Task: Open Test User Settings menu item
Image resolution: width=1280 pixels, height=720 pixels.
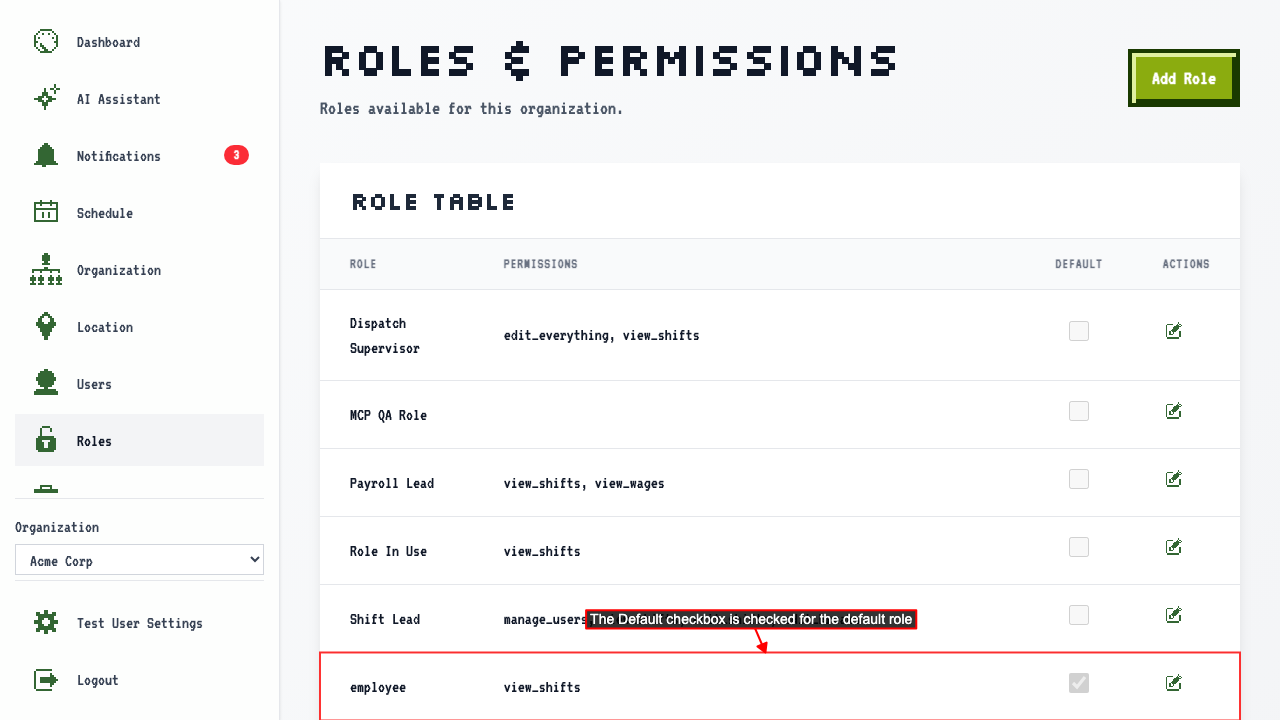Action: click(139, 622)
